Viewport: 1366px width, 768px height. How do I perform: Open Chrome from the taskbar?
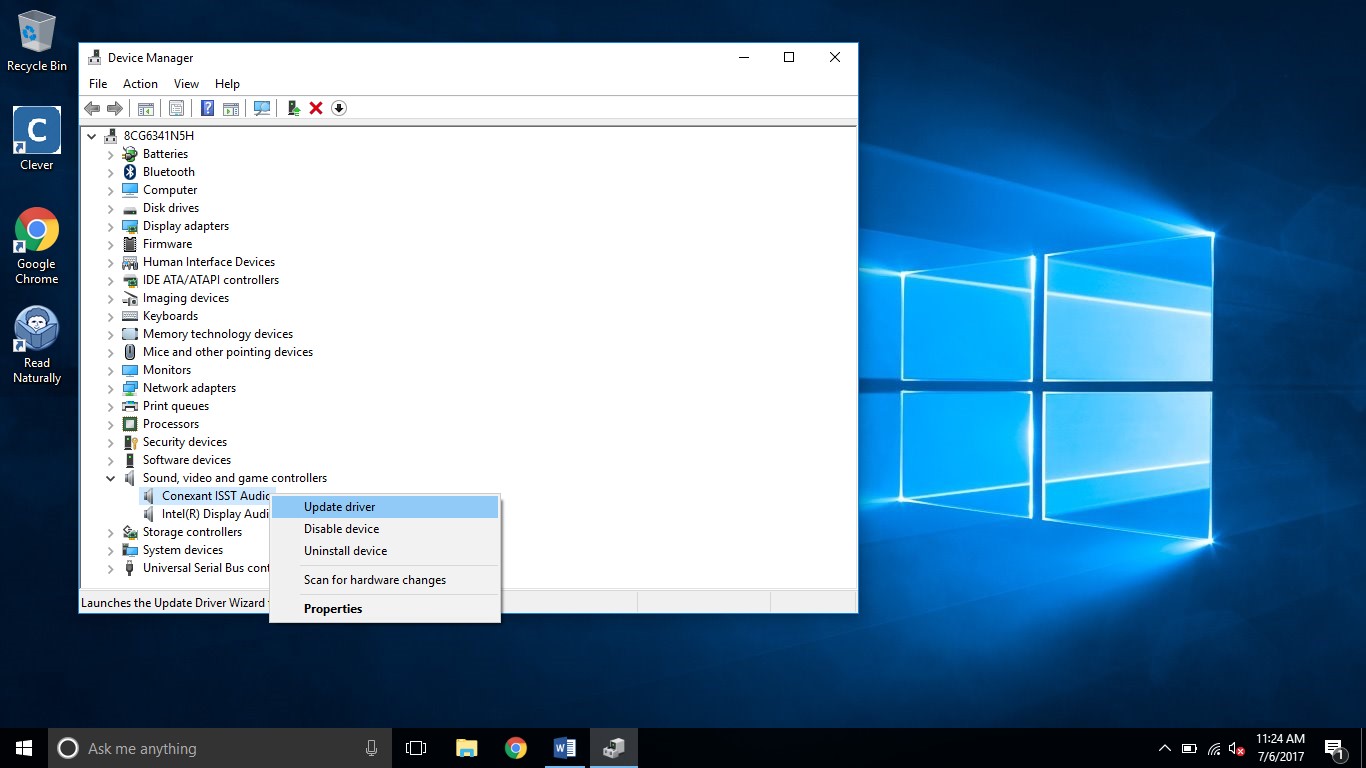(516, 748)
